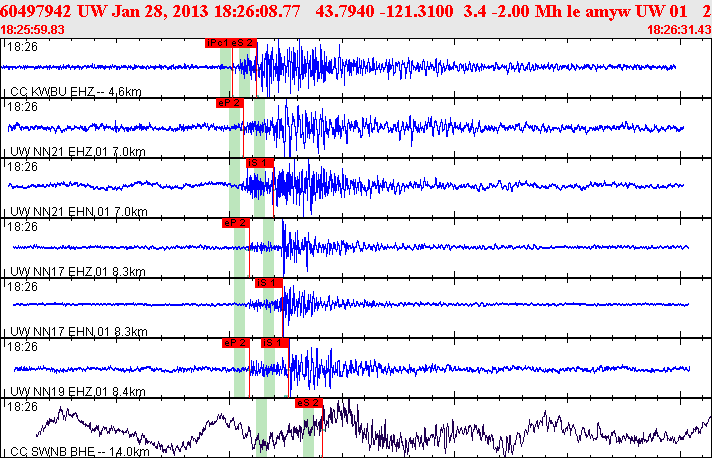Click the UW NN17 EHN station label
Image resolution: width=712 pixels, height=458 pixels.
77,332
